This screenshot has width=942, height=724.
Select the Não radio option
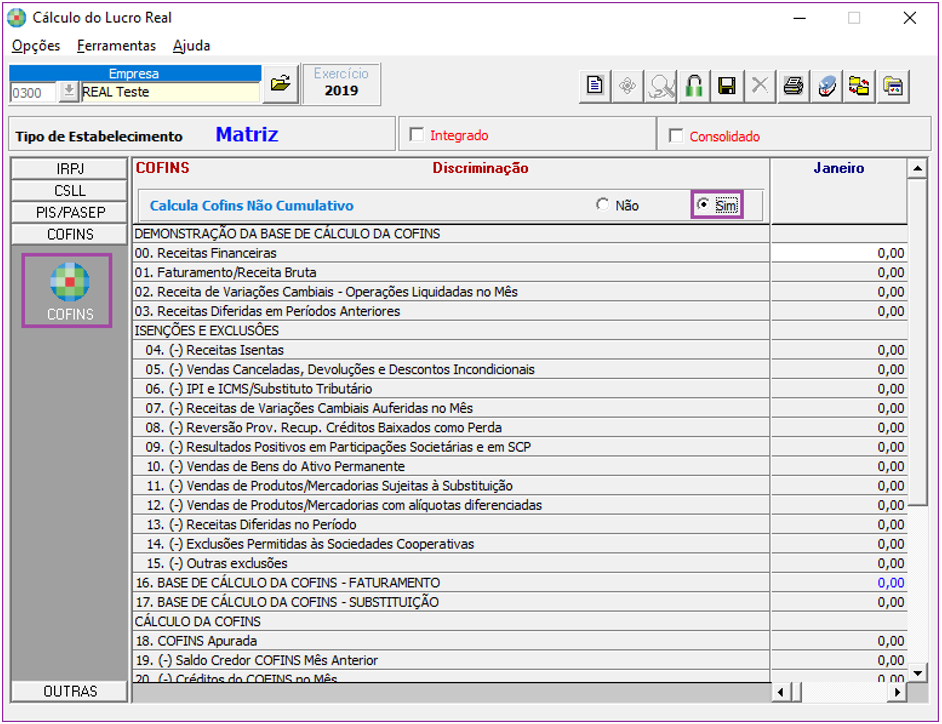(x=602, y=205)
